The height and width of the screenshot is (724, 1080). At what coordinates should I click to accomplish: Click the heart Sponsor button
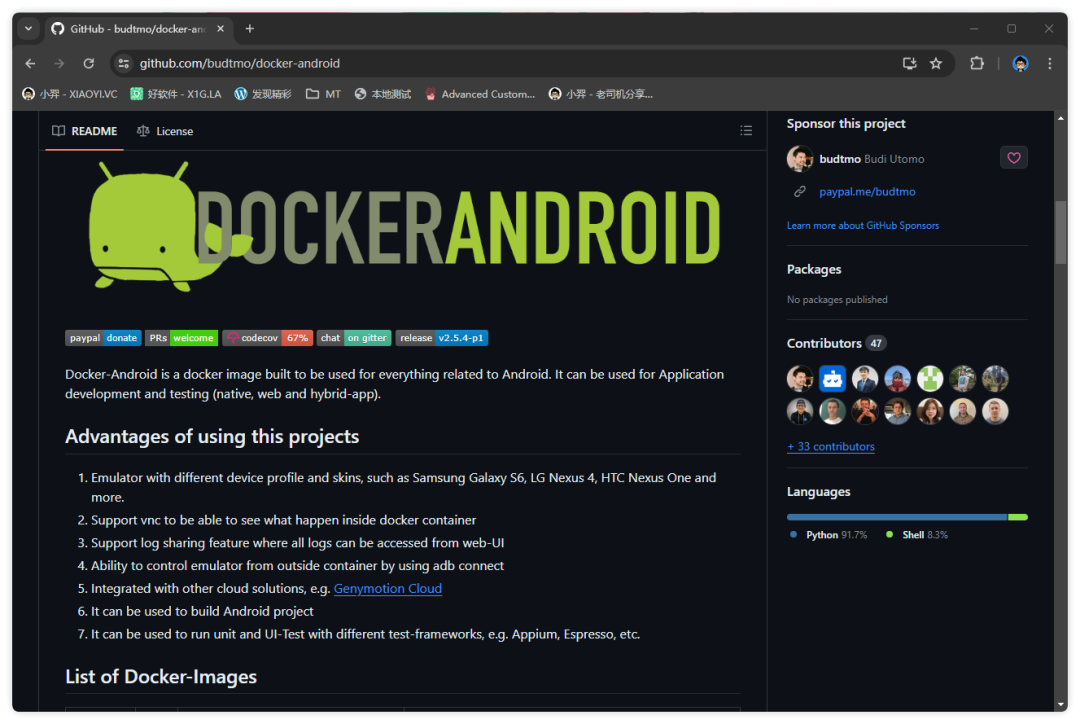(x=1013, y=158)
